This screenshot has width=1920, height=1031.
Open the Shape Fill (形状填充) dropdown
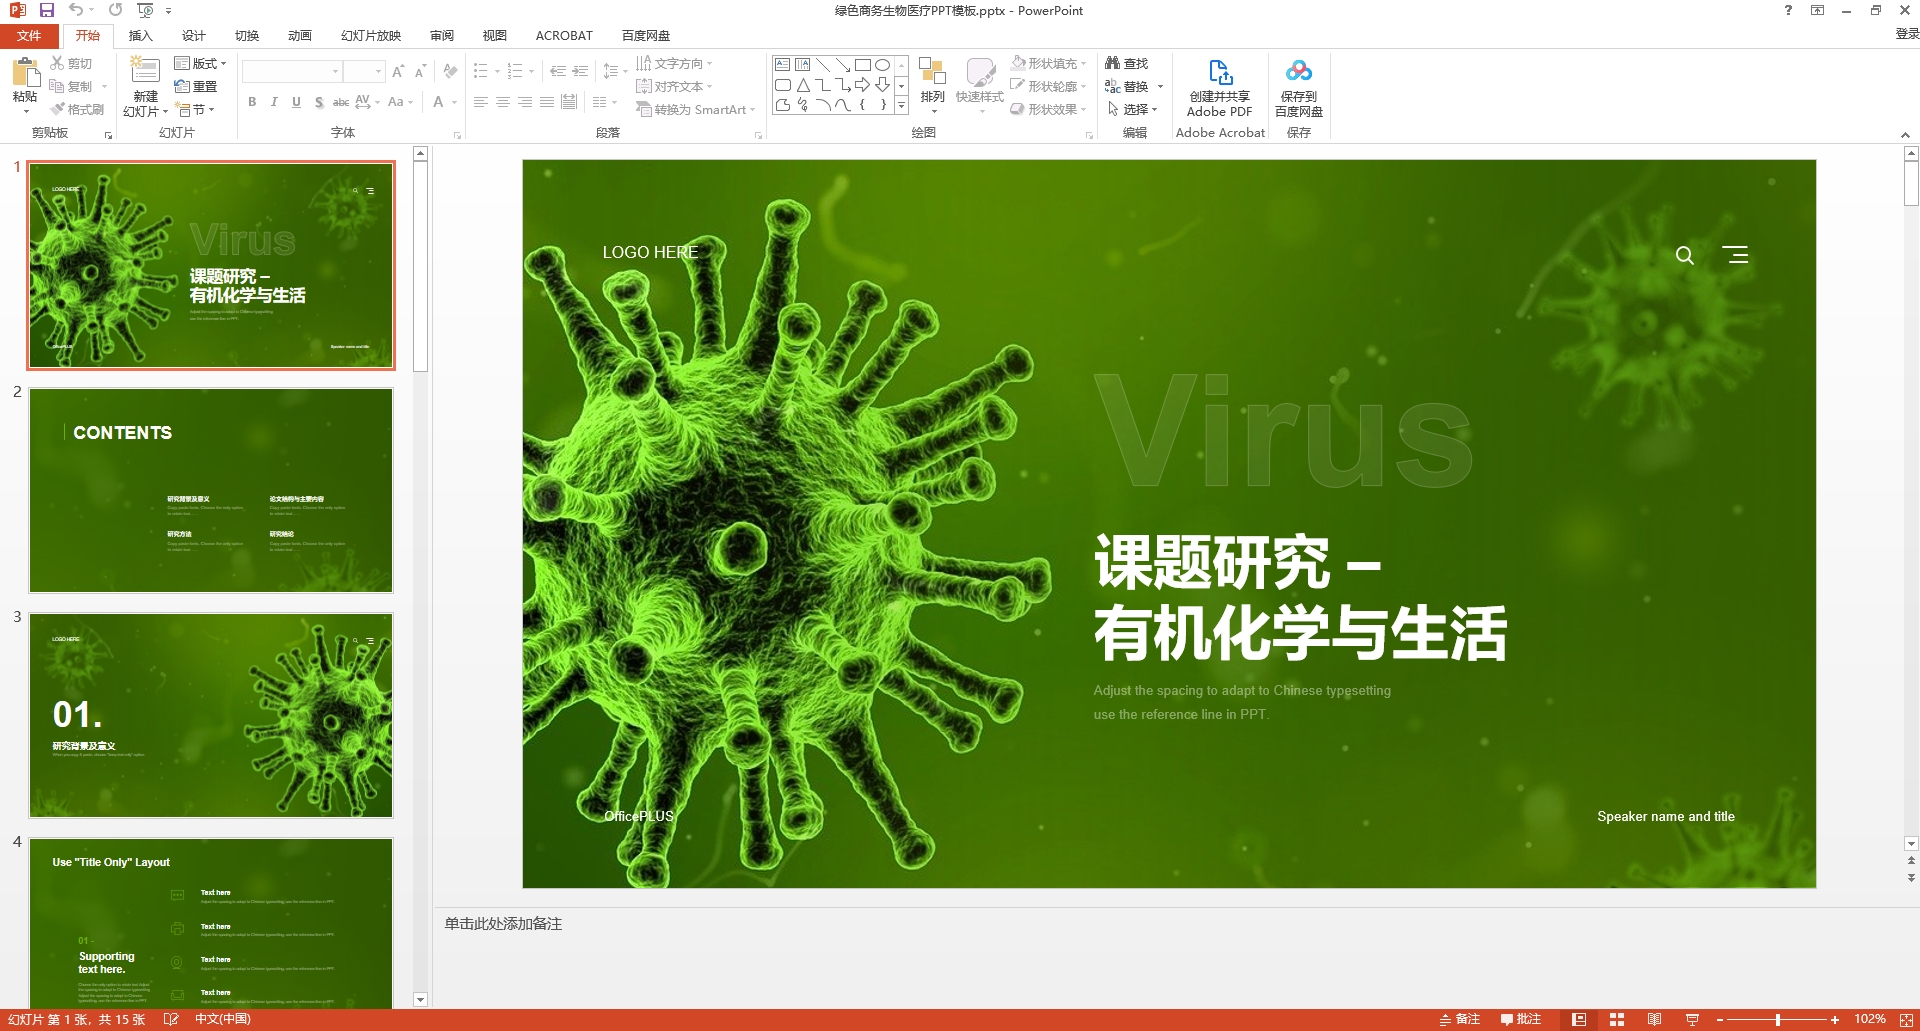tap(1048, 63)
